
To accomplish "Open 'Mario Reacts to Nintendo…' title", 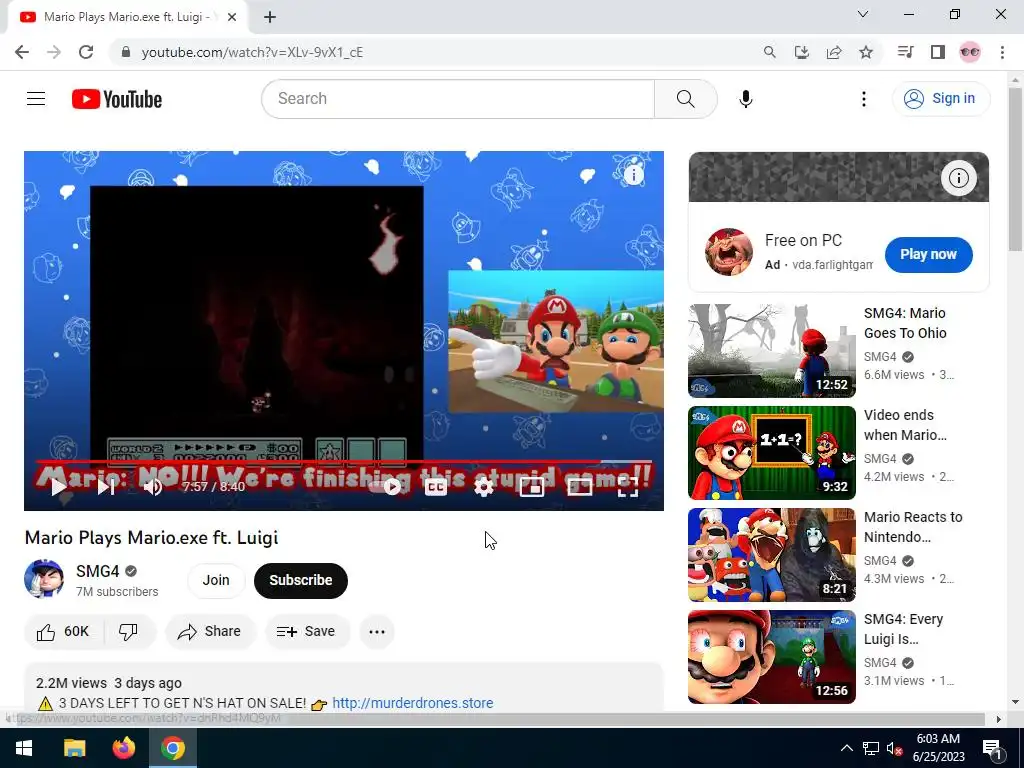I will tap(913, 527).
